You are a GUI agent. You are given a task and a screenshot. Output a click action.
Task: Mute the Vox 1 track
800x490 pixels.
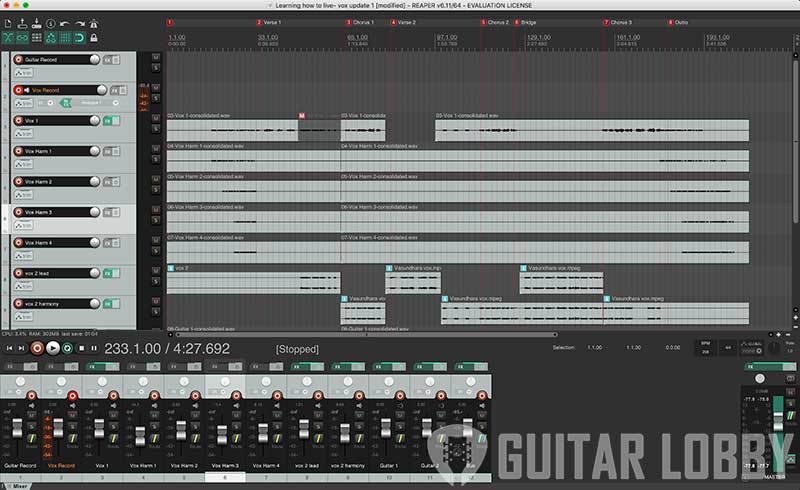pos(156,118)
